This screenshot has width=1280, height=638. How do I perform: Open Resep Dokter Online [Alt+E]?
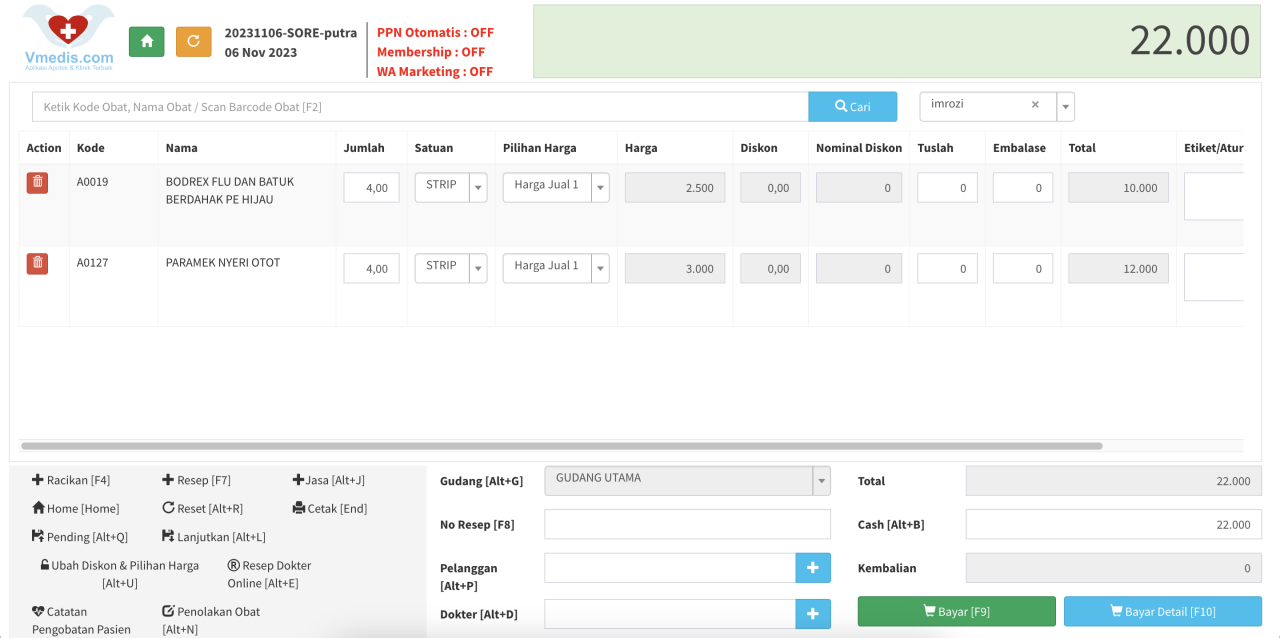269,574
